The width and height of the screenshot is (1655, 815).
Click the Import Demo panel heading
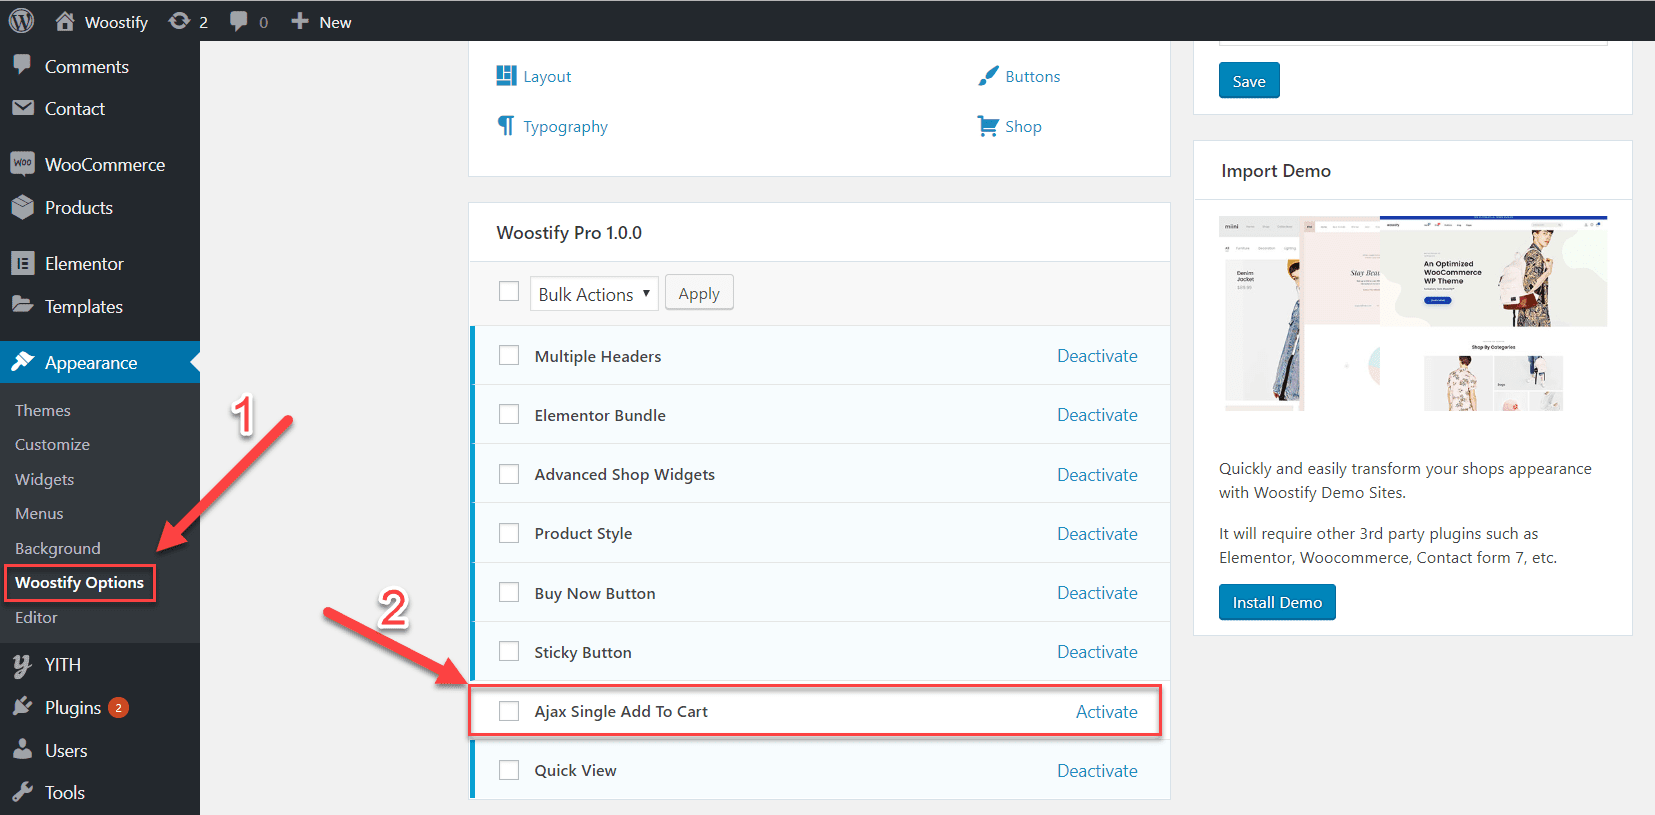tap(1276, 171)
